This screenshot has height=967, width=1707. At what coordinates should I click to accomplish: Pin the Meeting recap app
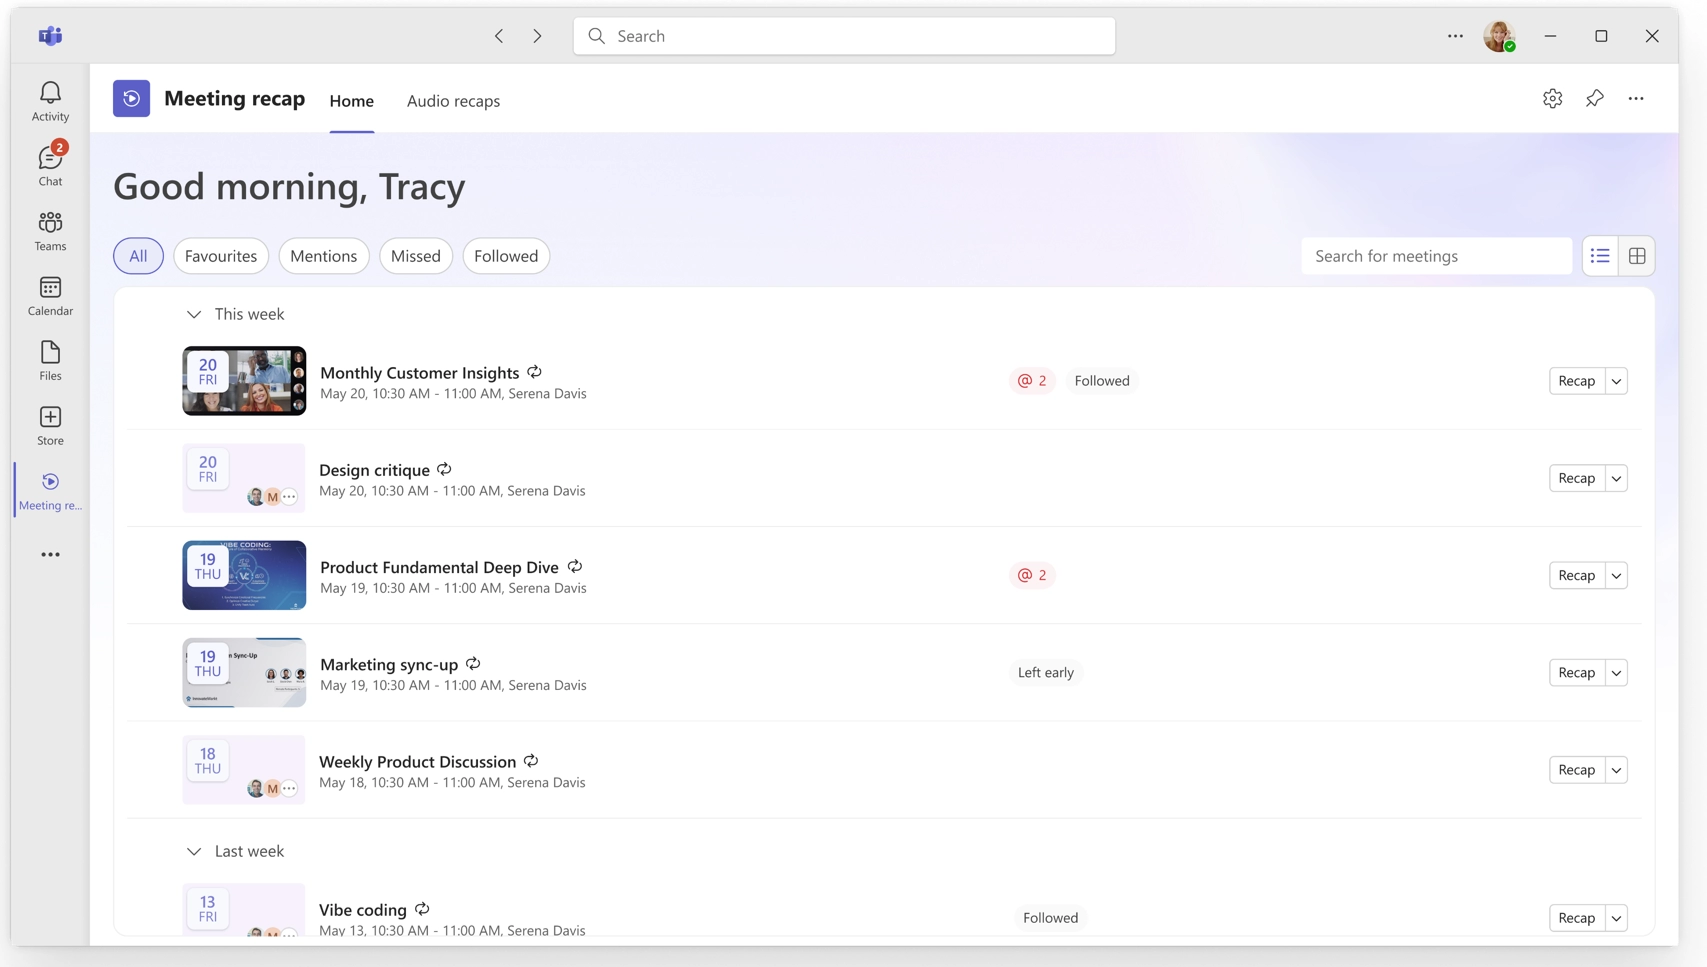[x=1594, y=98]
